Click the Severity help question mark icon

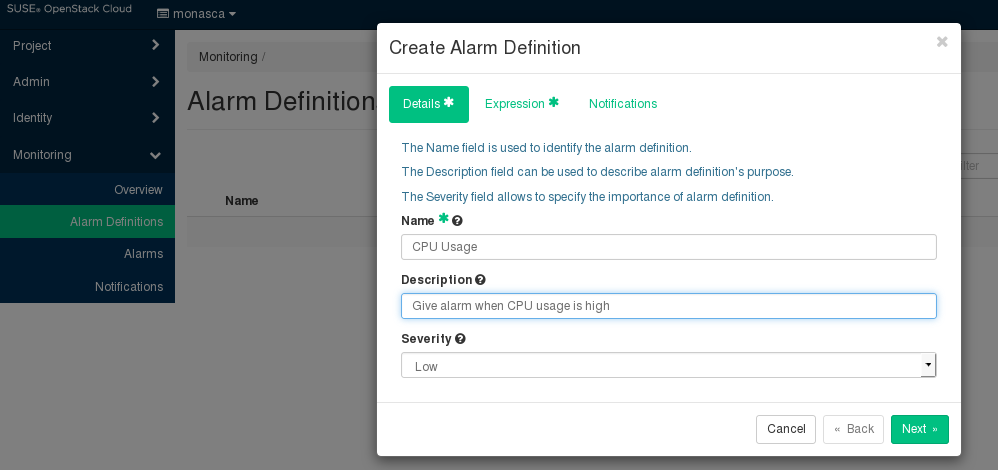click(x=460, y=339)
